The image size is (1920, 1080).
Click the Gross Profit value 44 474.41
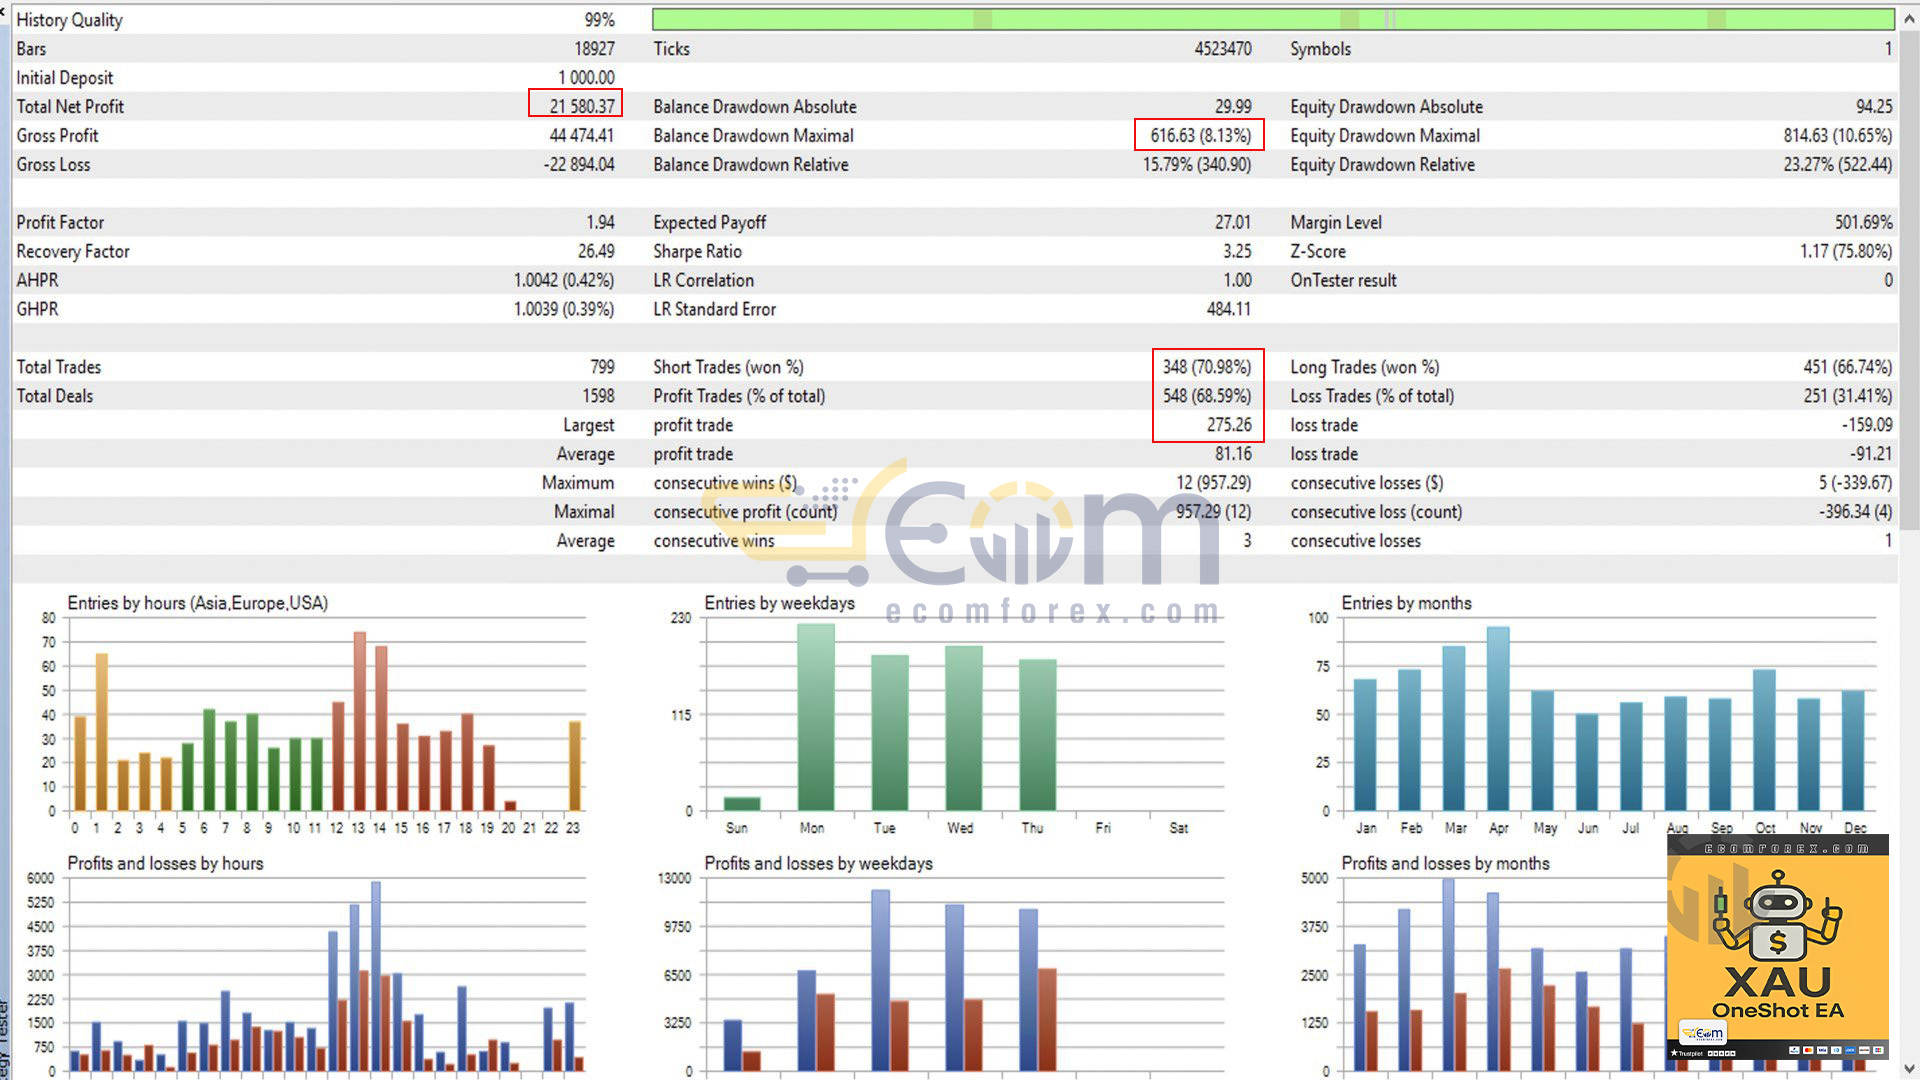tap(582, 135)
